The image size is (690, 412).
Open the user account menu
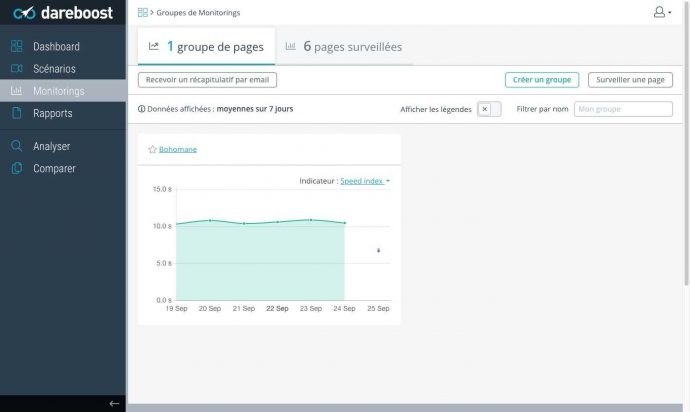tap(662, 12)
